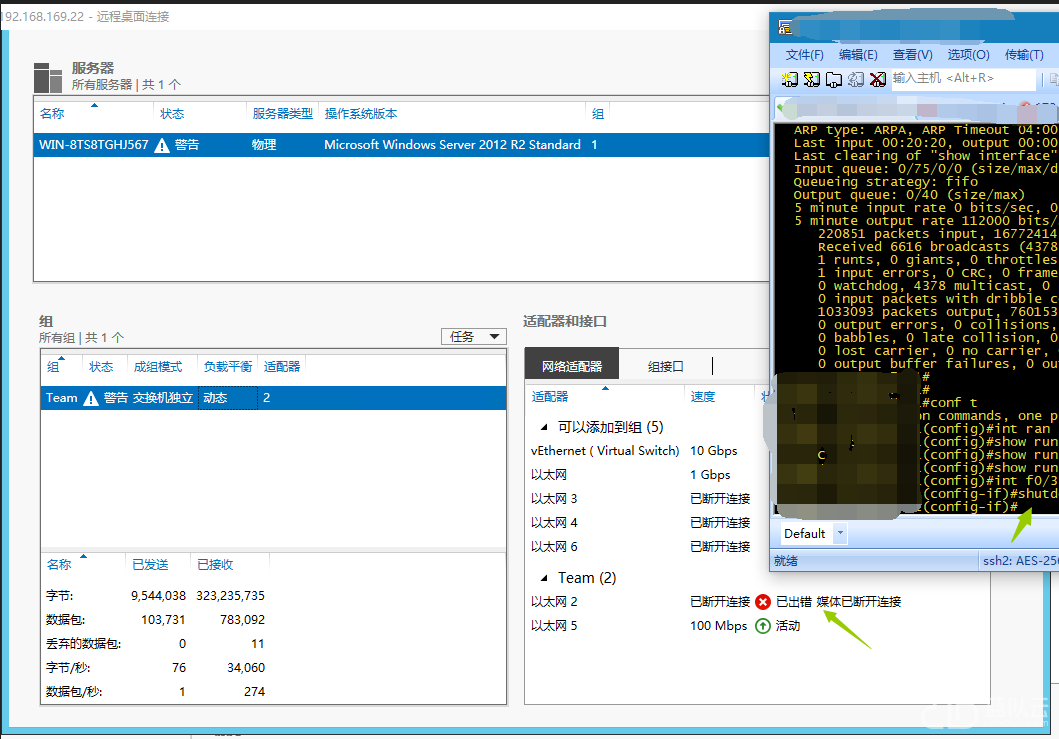
Task: Click the 丢弃的数据包 row label
Action: [83, 644]
